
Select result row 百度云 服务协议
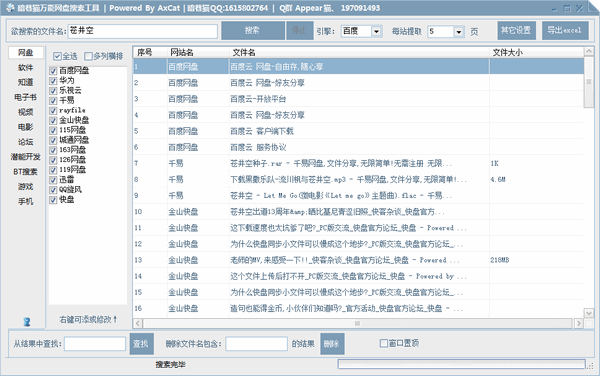359,147
